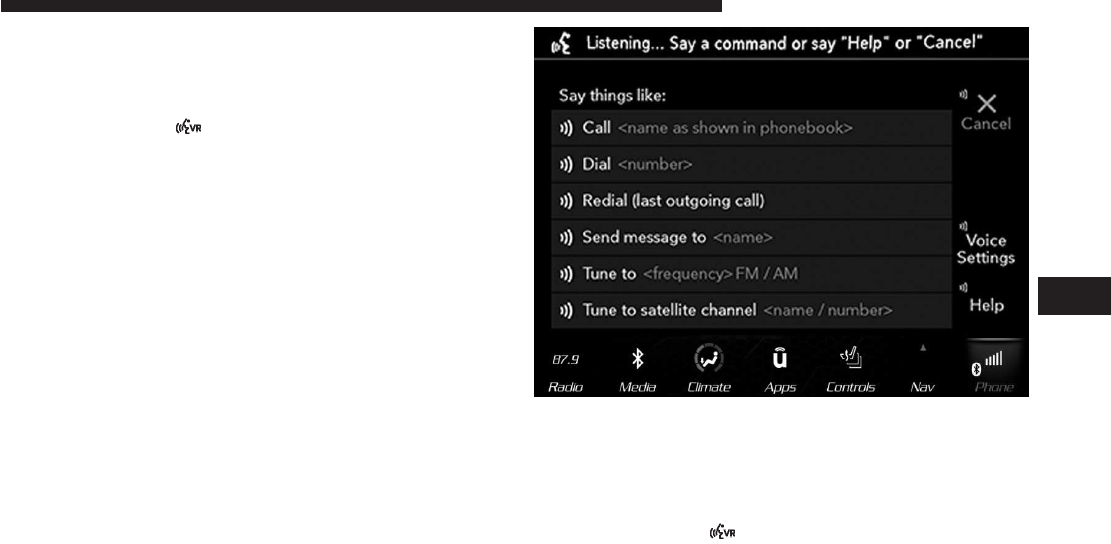Open the Uconnect Apps icon
1111x544 pixels.
tap(779, 358)
